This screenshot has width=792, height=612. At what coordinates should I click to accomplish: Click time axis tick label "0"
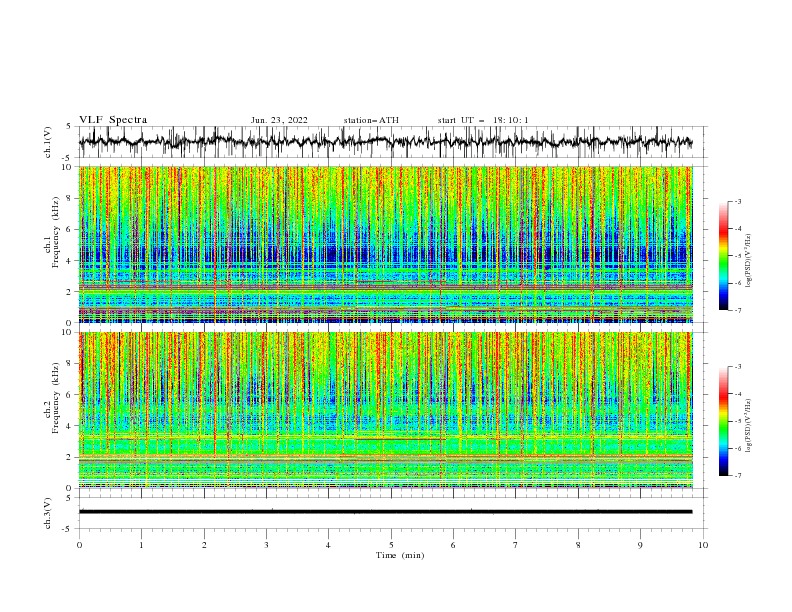tap(79, 545)
